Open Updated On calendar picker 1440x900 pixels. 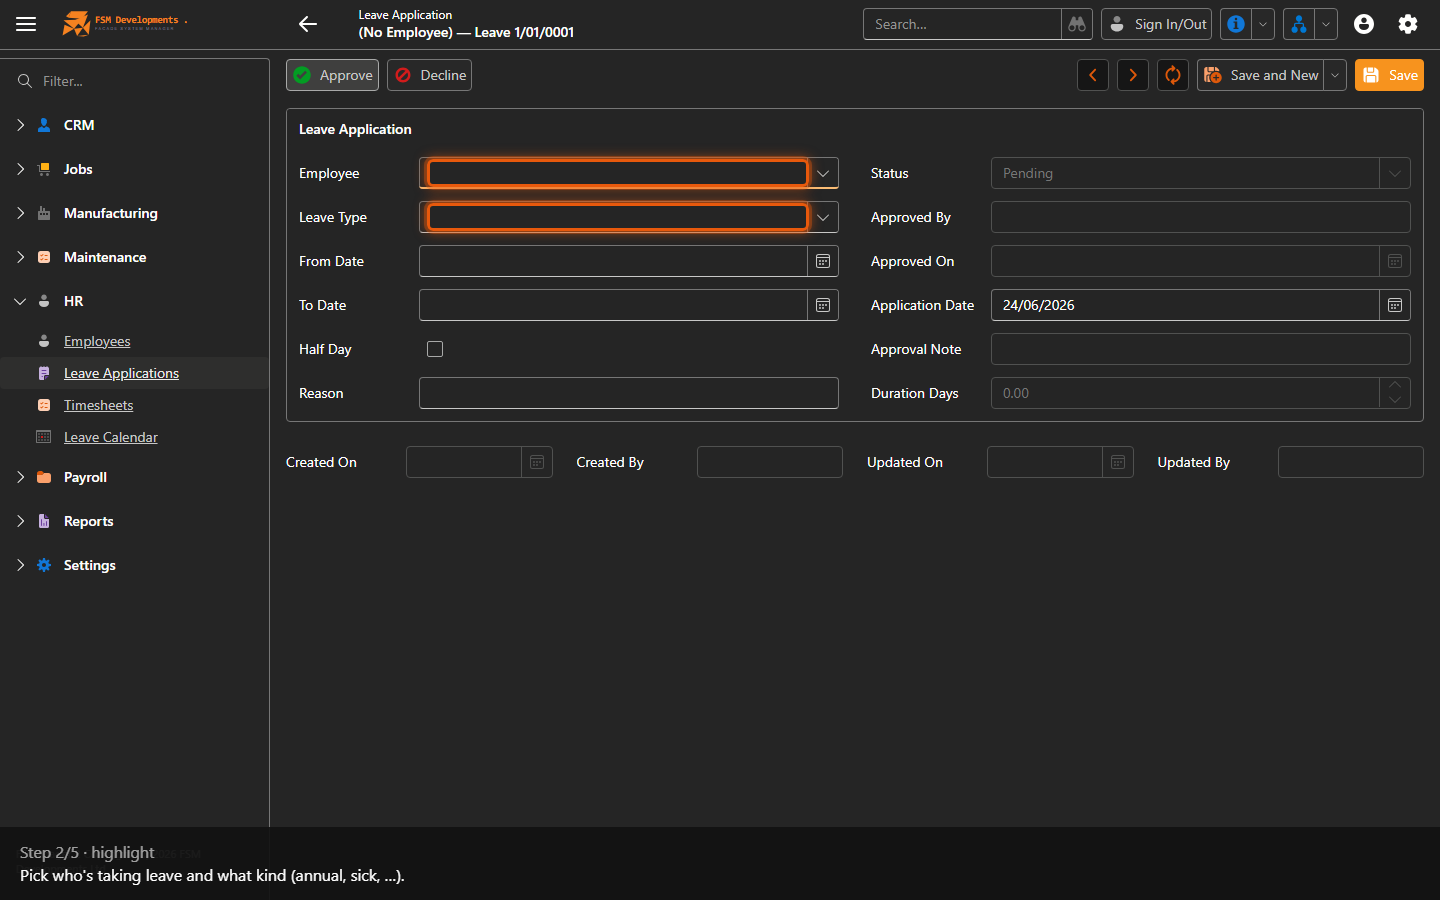[x=1118, y=462]
